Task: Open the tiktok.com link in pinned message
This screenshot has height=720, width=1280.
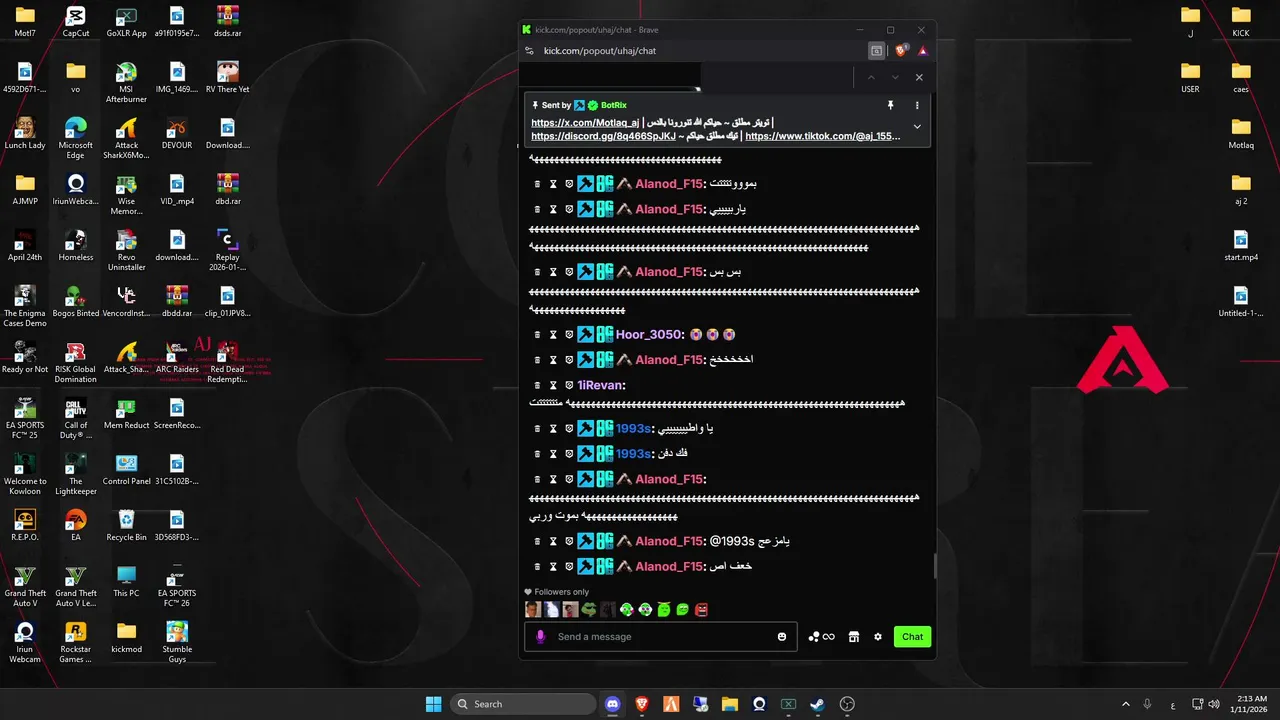Action: click(x=823, y=136)
